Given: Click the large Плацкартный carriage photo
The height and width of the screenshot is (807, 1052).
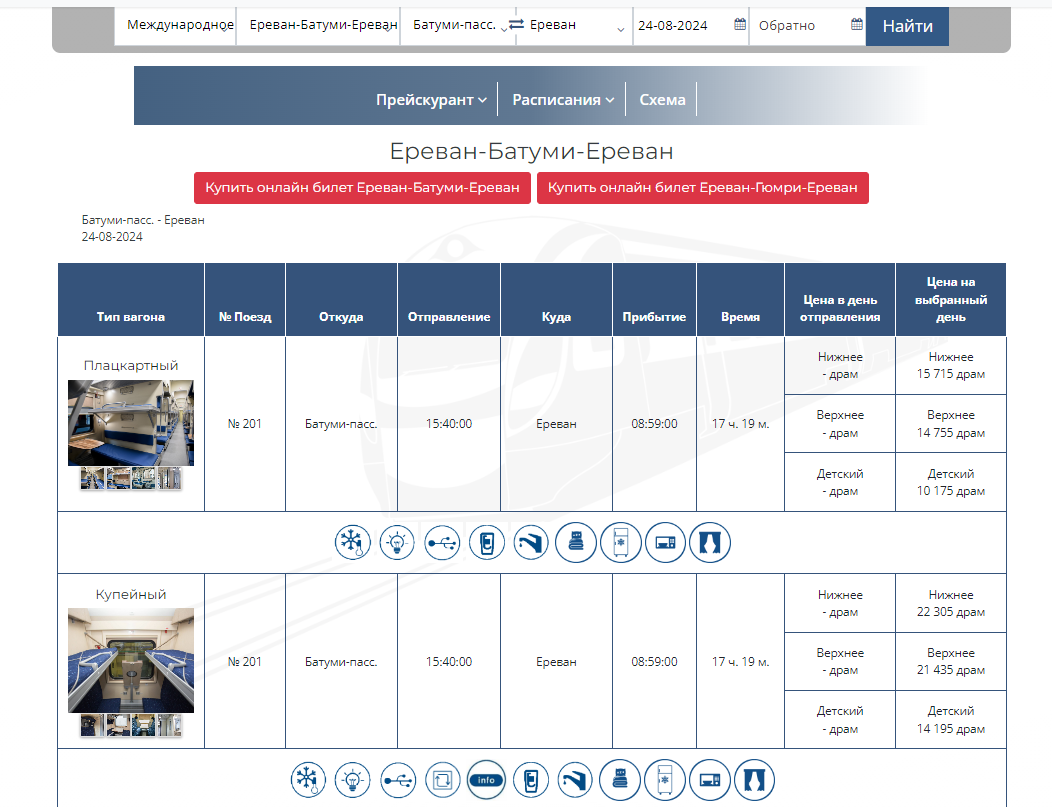Looking at the screenshot, I should (131, 423).
